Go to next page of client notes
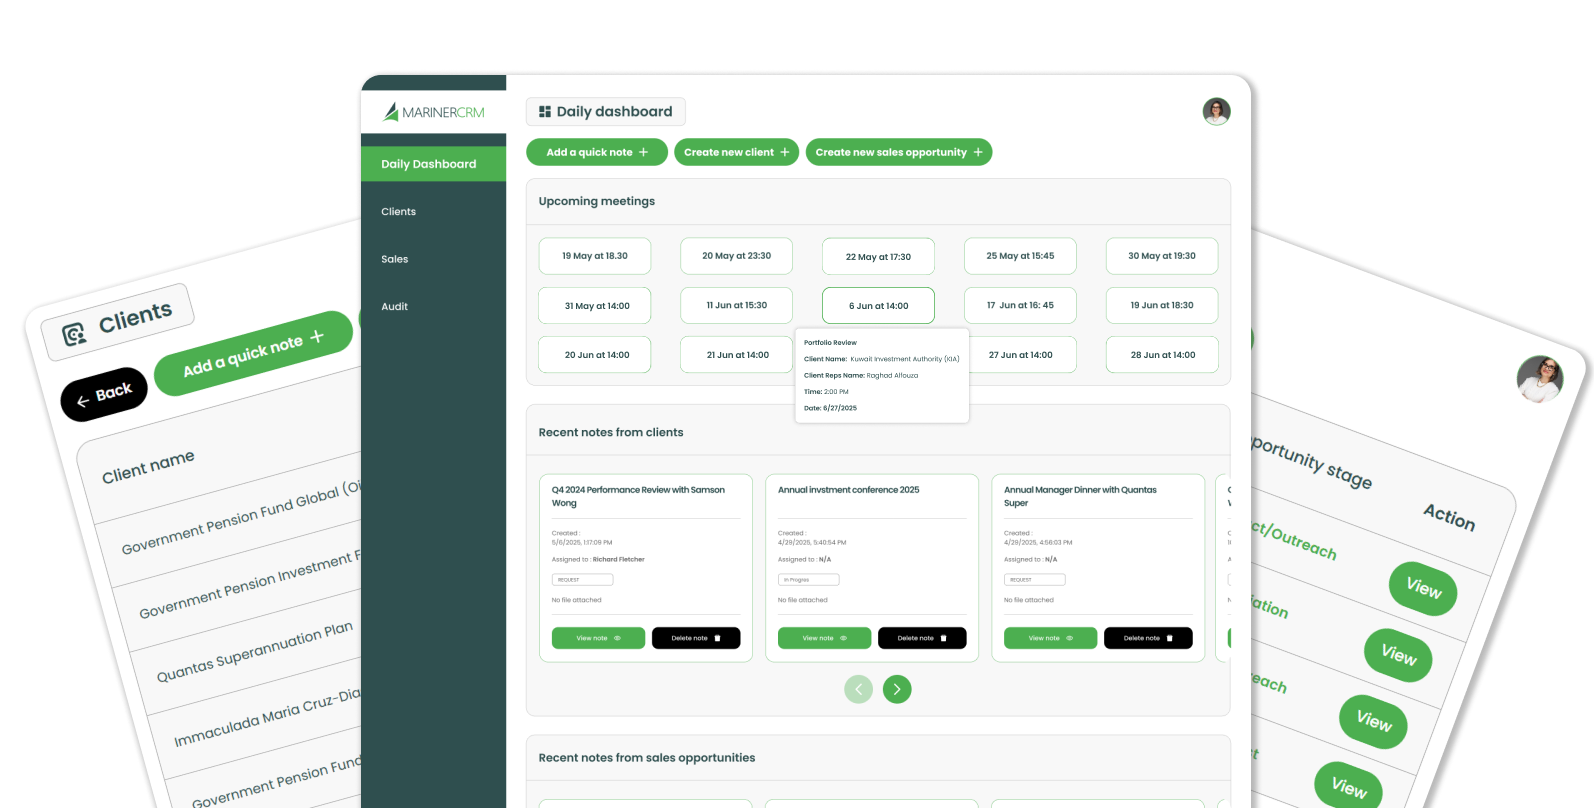The image size is (1594, 808). (897, 689)
